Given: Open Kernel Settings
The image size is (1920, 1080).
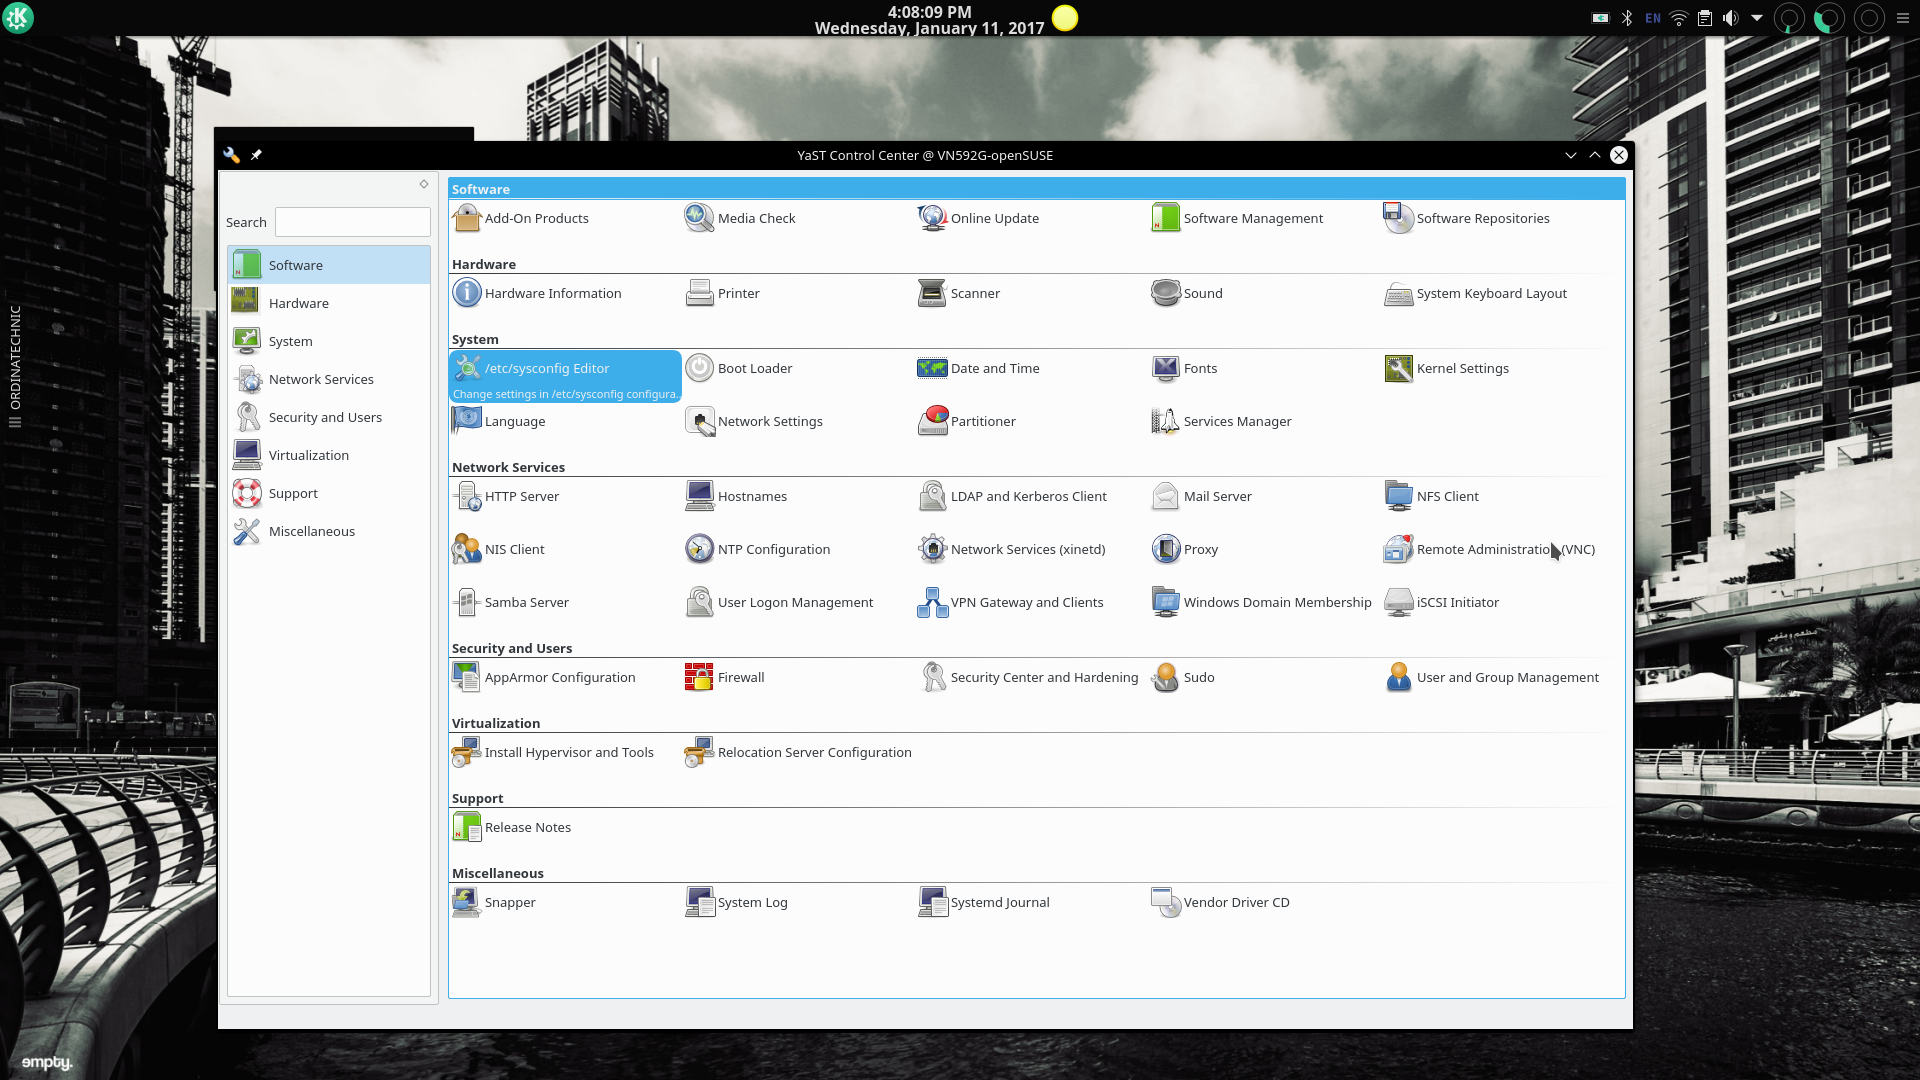Looking at the screenshot, I should click(x=1447, y=368).
